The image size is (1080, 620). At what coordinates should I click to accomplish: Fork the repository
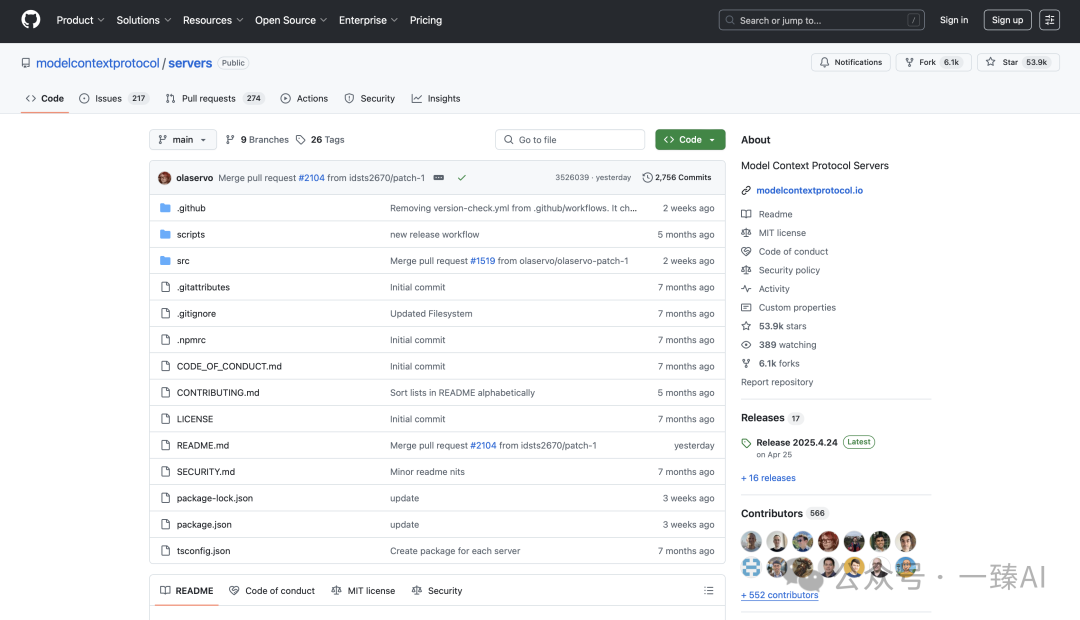[933, 62]
